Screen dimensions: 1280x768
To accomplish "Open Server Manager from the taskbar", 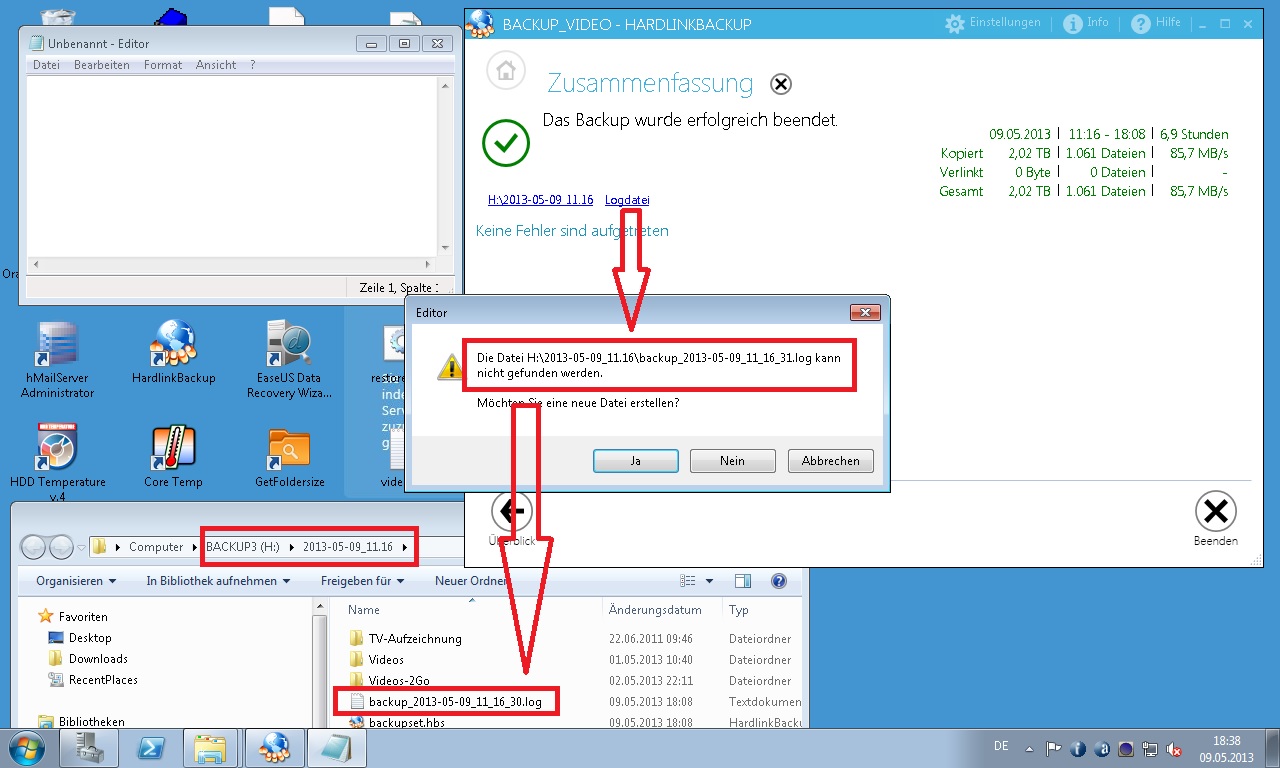I will point(90,748).
